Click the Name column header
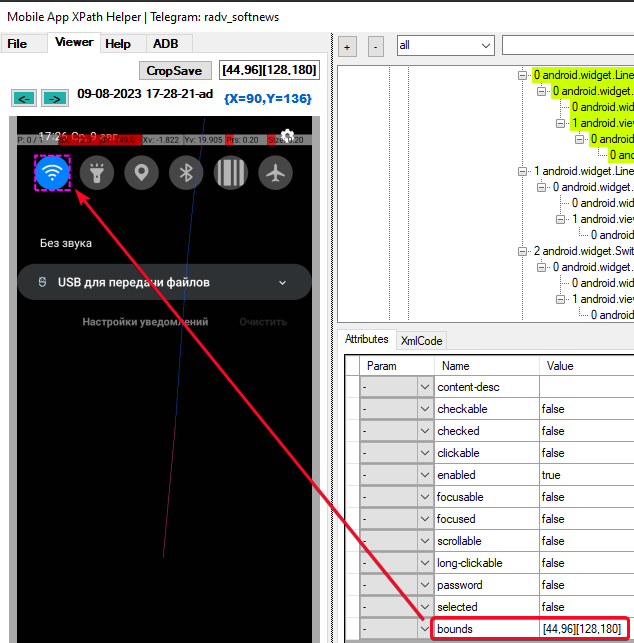 tap(486, 366)
